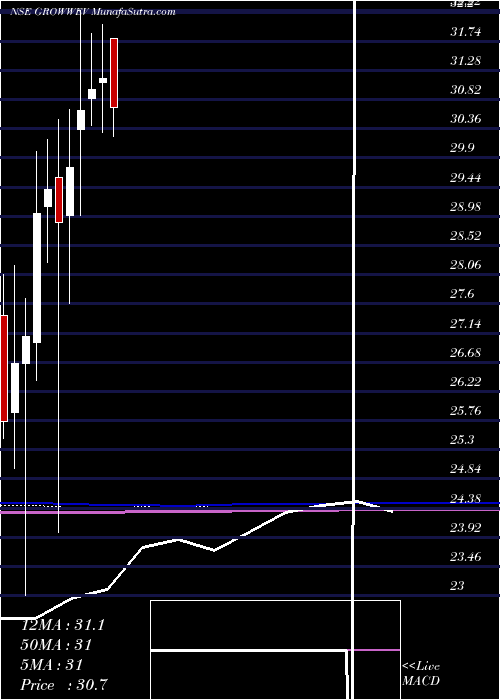Click the 23.46 price axis label
Screen dimensions: 500x700
pos(466,557)
